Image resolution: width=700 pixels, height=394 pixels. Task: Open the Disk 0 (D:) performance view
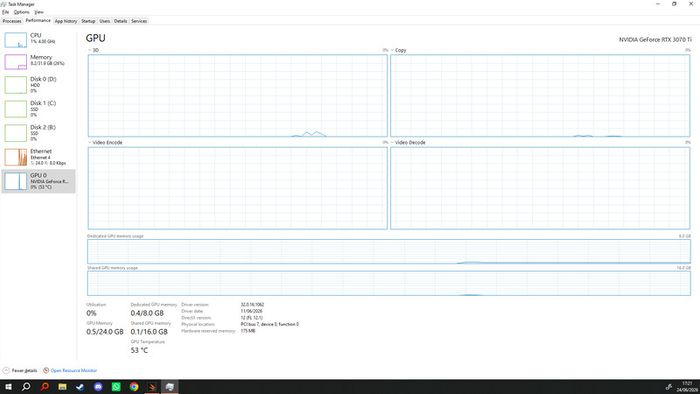(38, 85)
